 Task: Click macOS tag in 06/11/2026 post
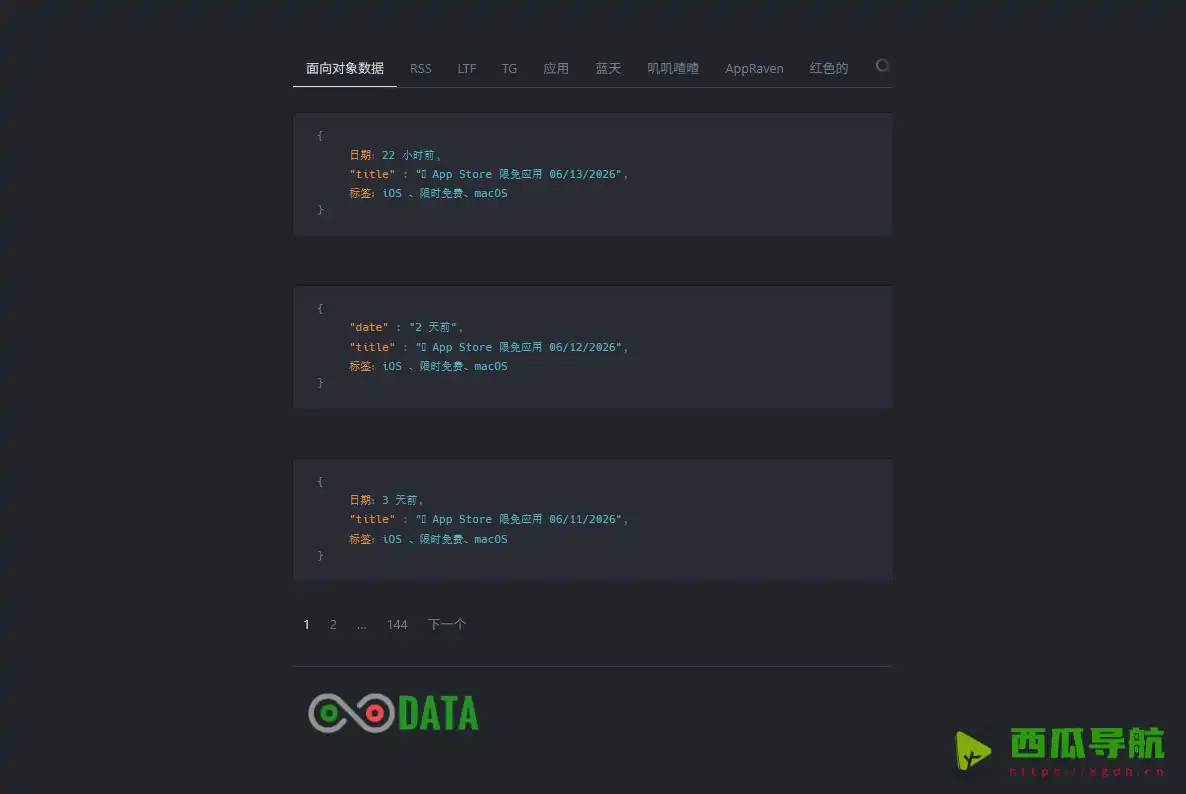(491, 539)
